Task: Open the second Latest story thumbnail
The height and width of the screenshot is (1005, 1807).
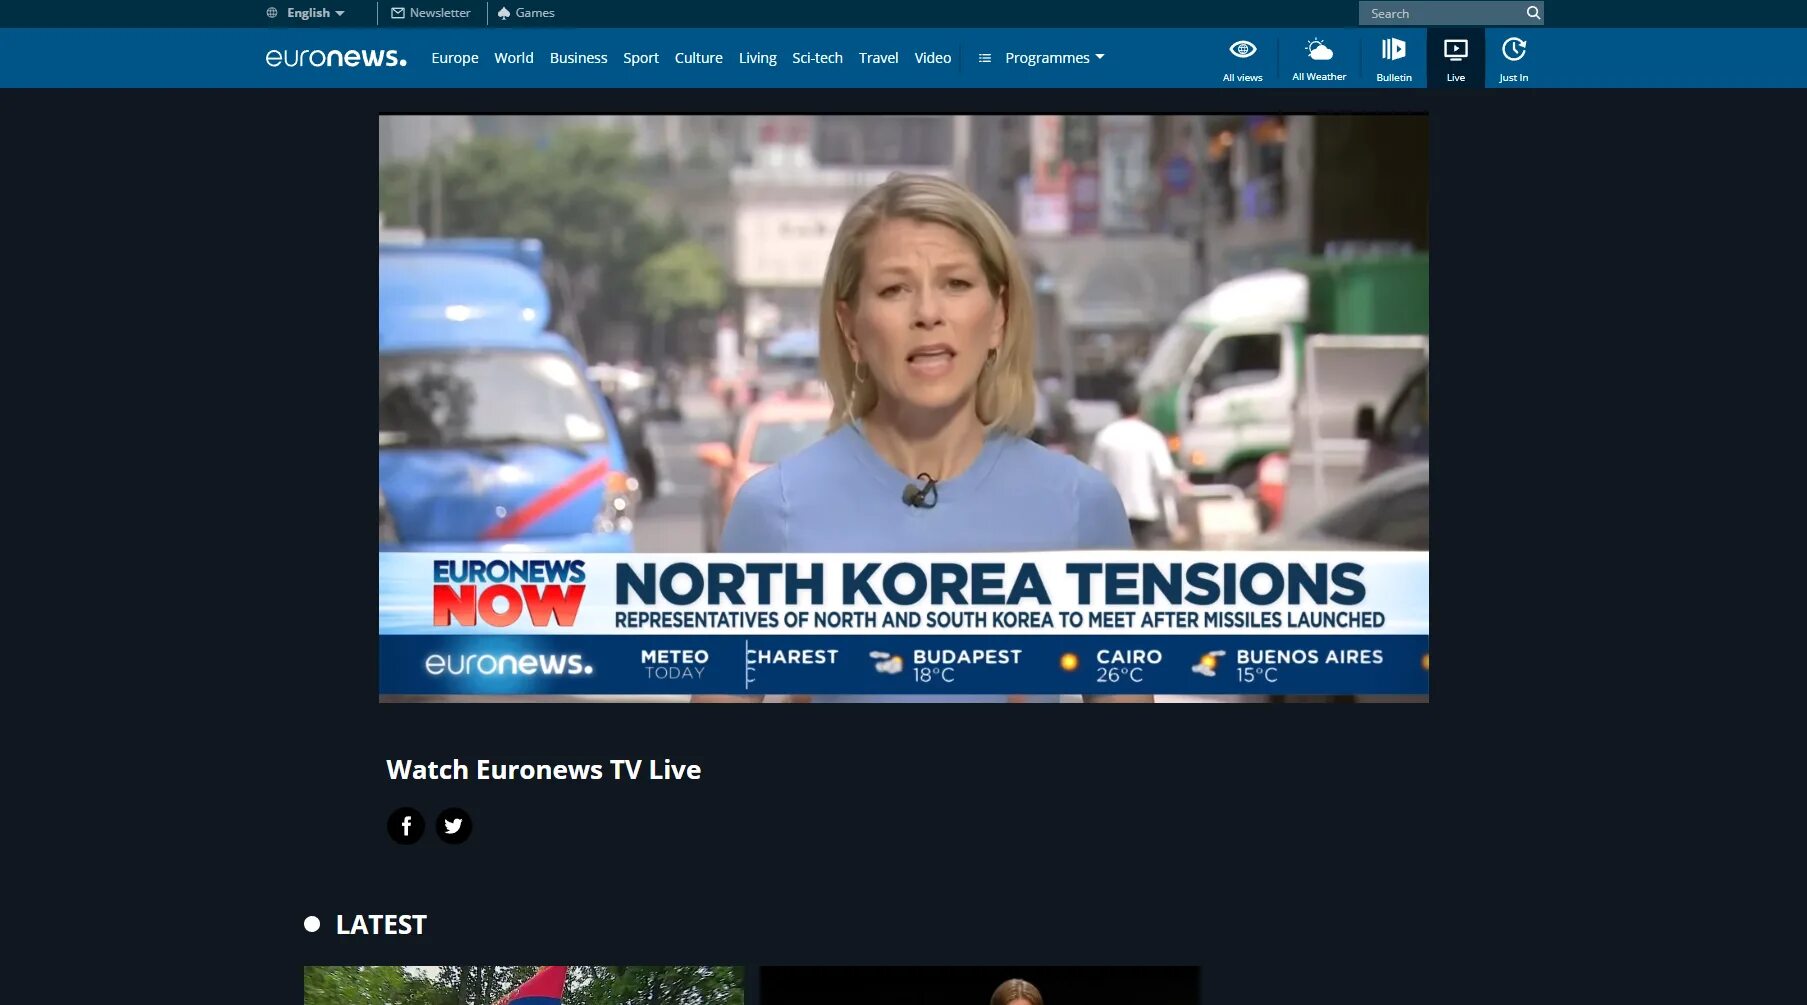Action: coord(980,985)
